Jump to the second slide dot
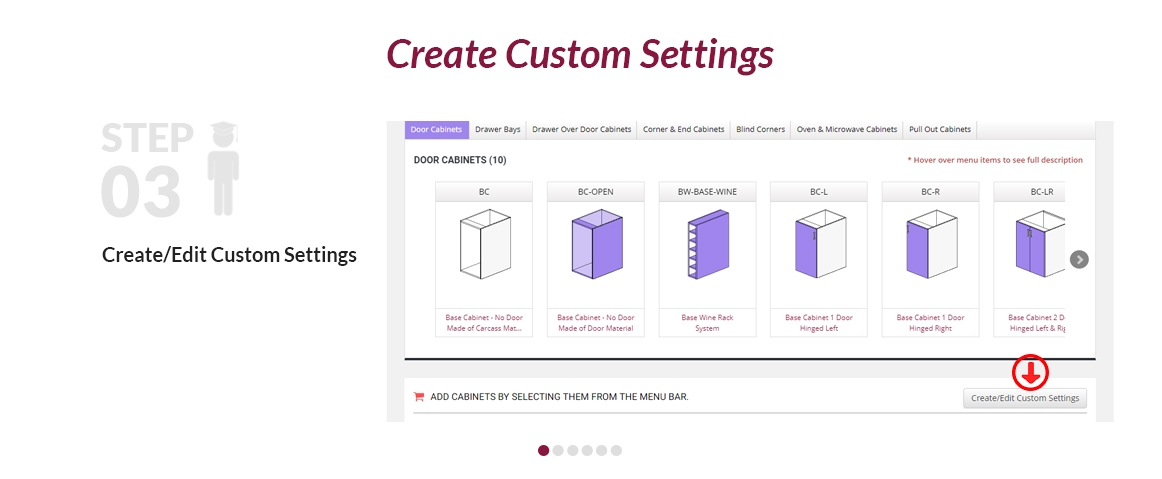The width and height of the screenshot is (1162, 479). tap(558, 450)
